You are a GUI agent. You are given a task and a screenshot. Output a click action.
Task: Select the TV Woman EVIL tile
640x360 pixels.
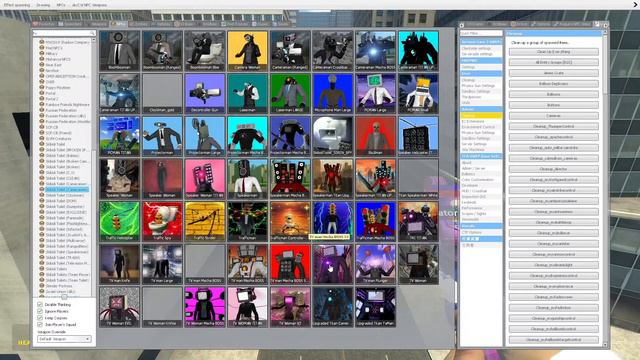pyautogui.click(x=119, y=307)
